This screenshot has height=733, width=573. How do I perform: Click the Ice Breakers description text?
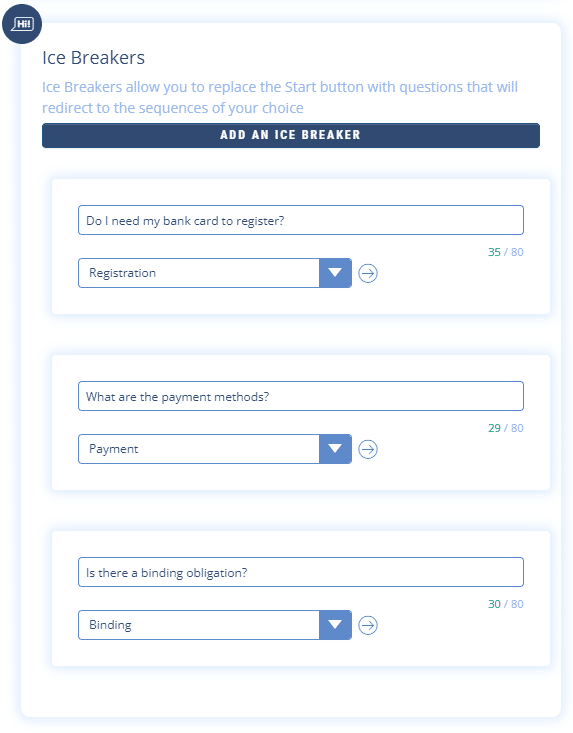(280, 97)
